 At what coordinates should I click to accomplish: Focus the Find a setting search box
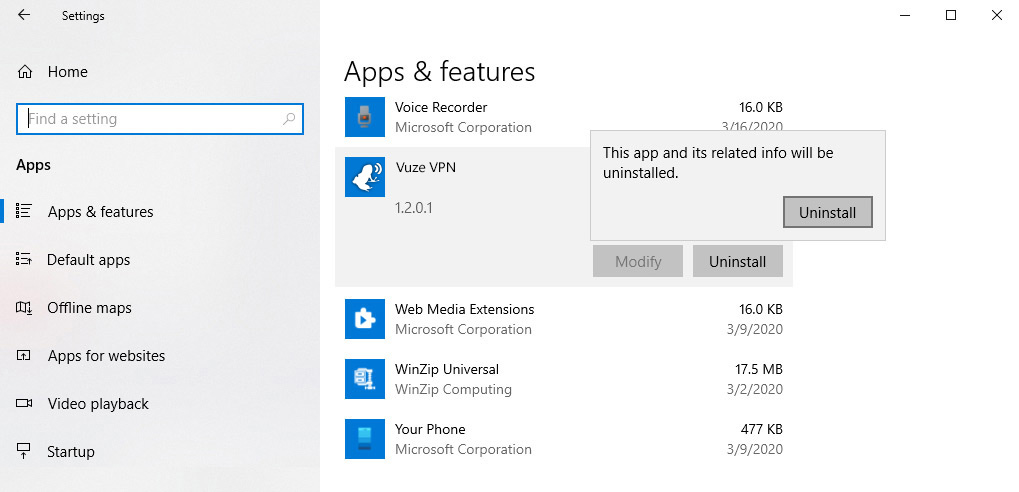160,119
